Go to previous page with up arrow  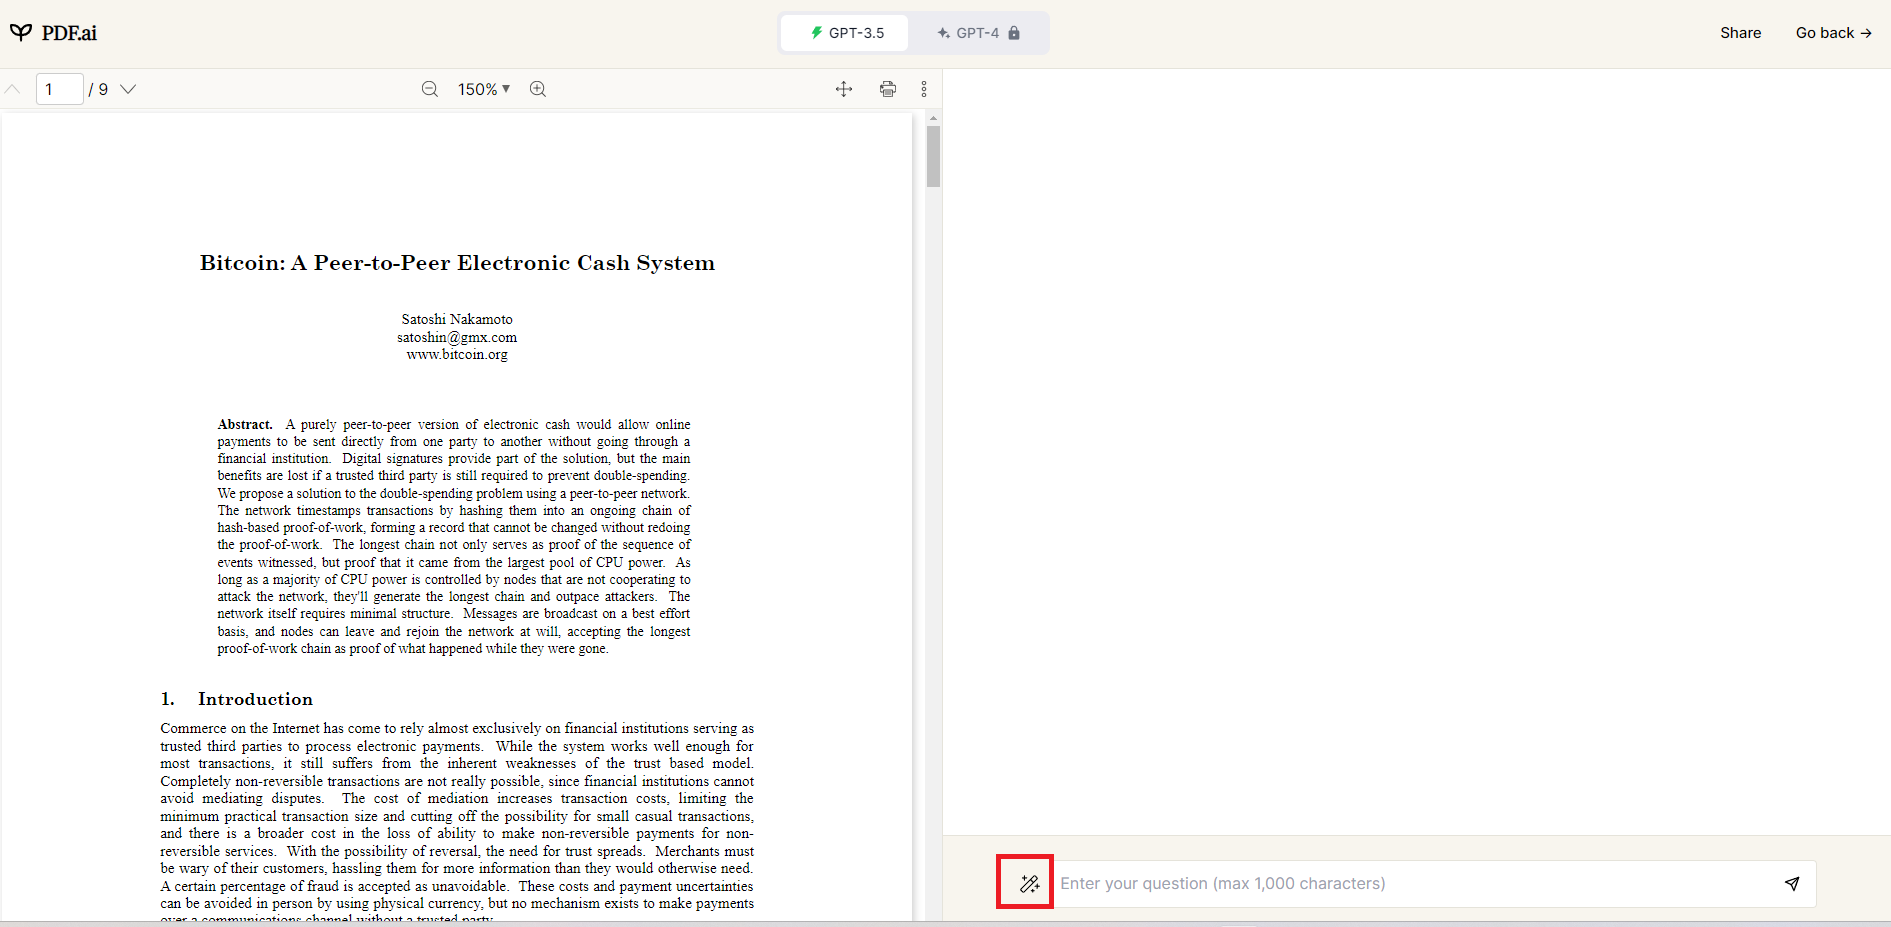coord(13,89)
